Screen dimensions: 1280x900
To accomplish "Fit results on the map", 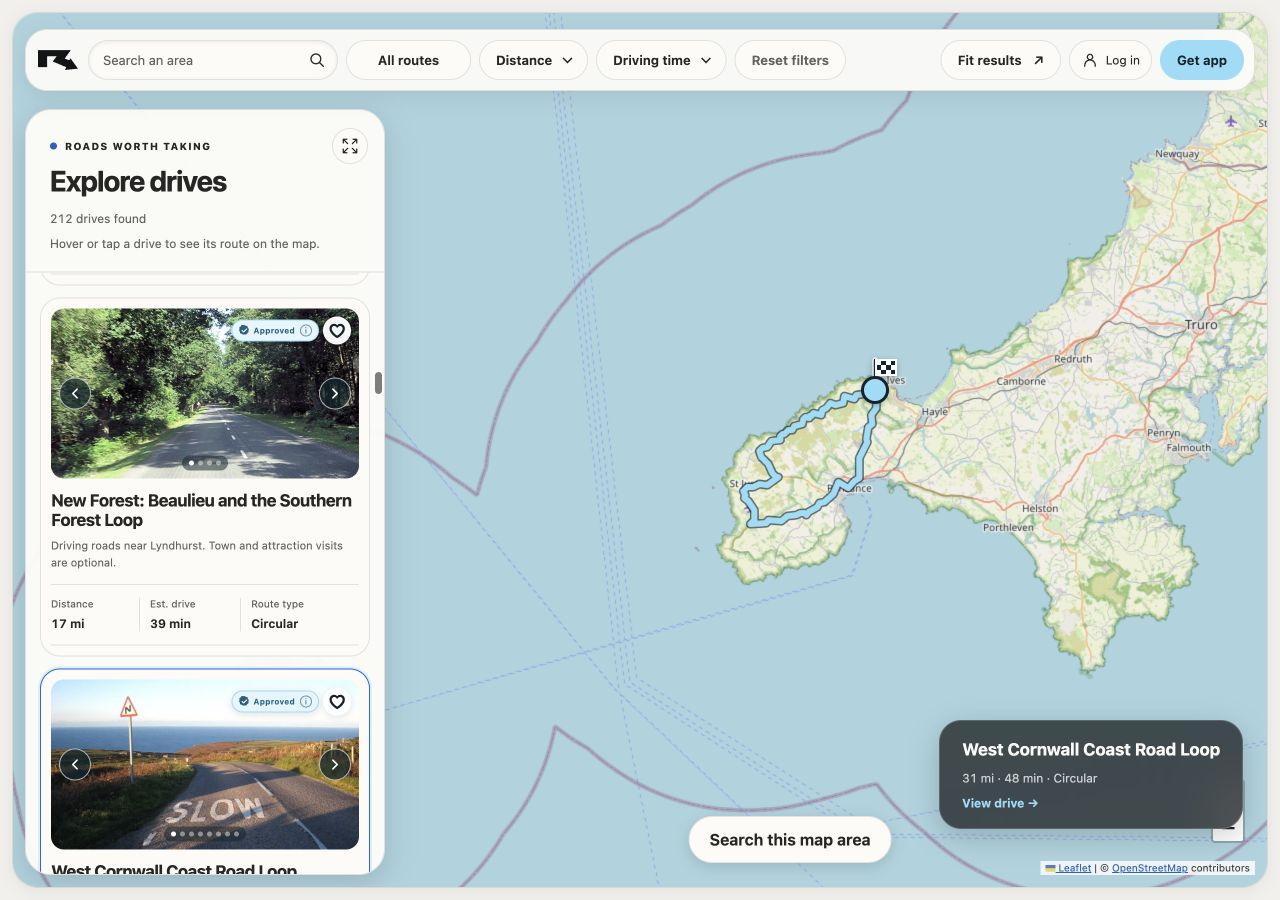I will [x=1000, y=60].
